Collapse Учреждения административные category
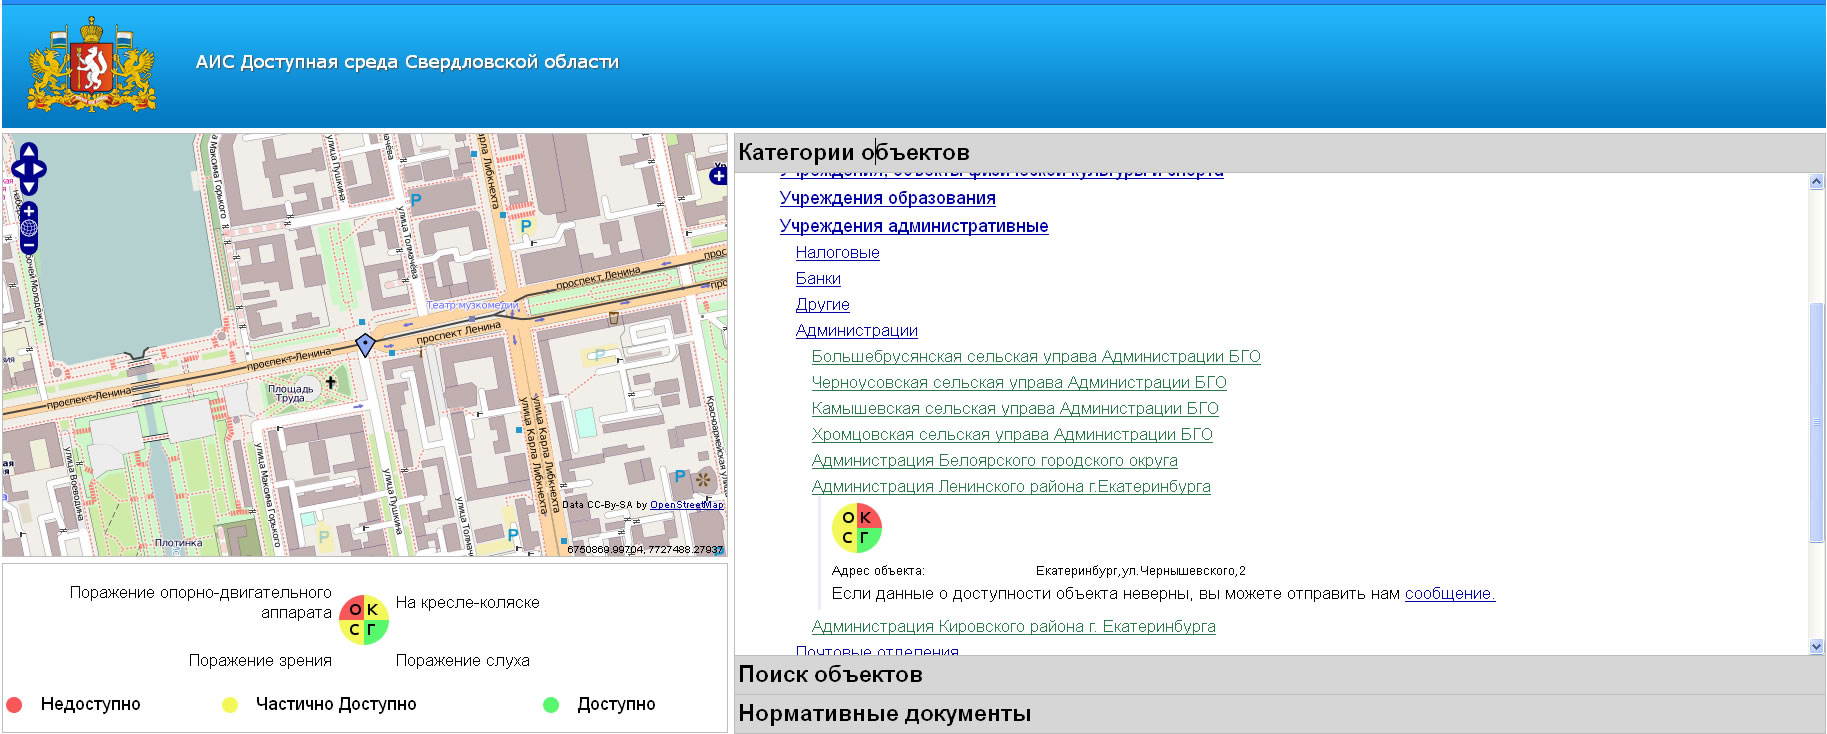Screen dimensions: 1827x734 tap(914, 226)
